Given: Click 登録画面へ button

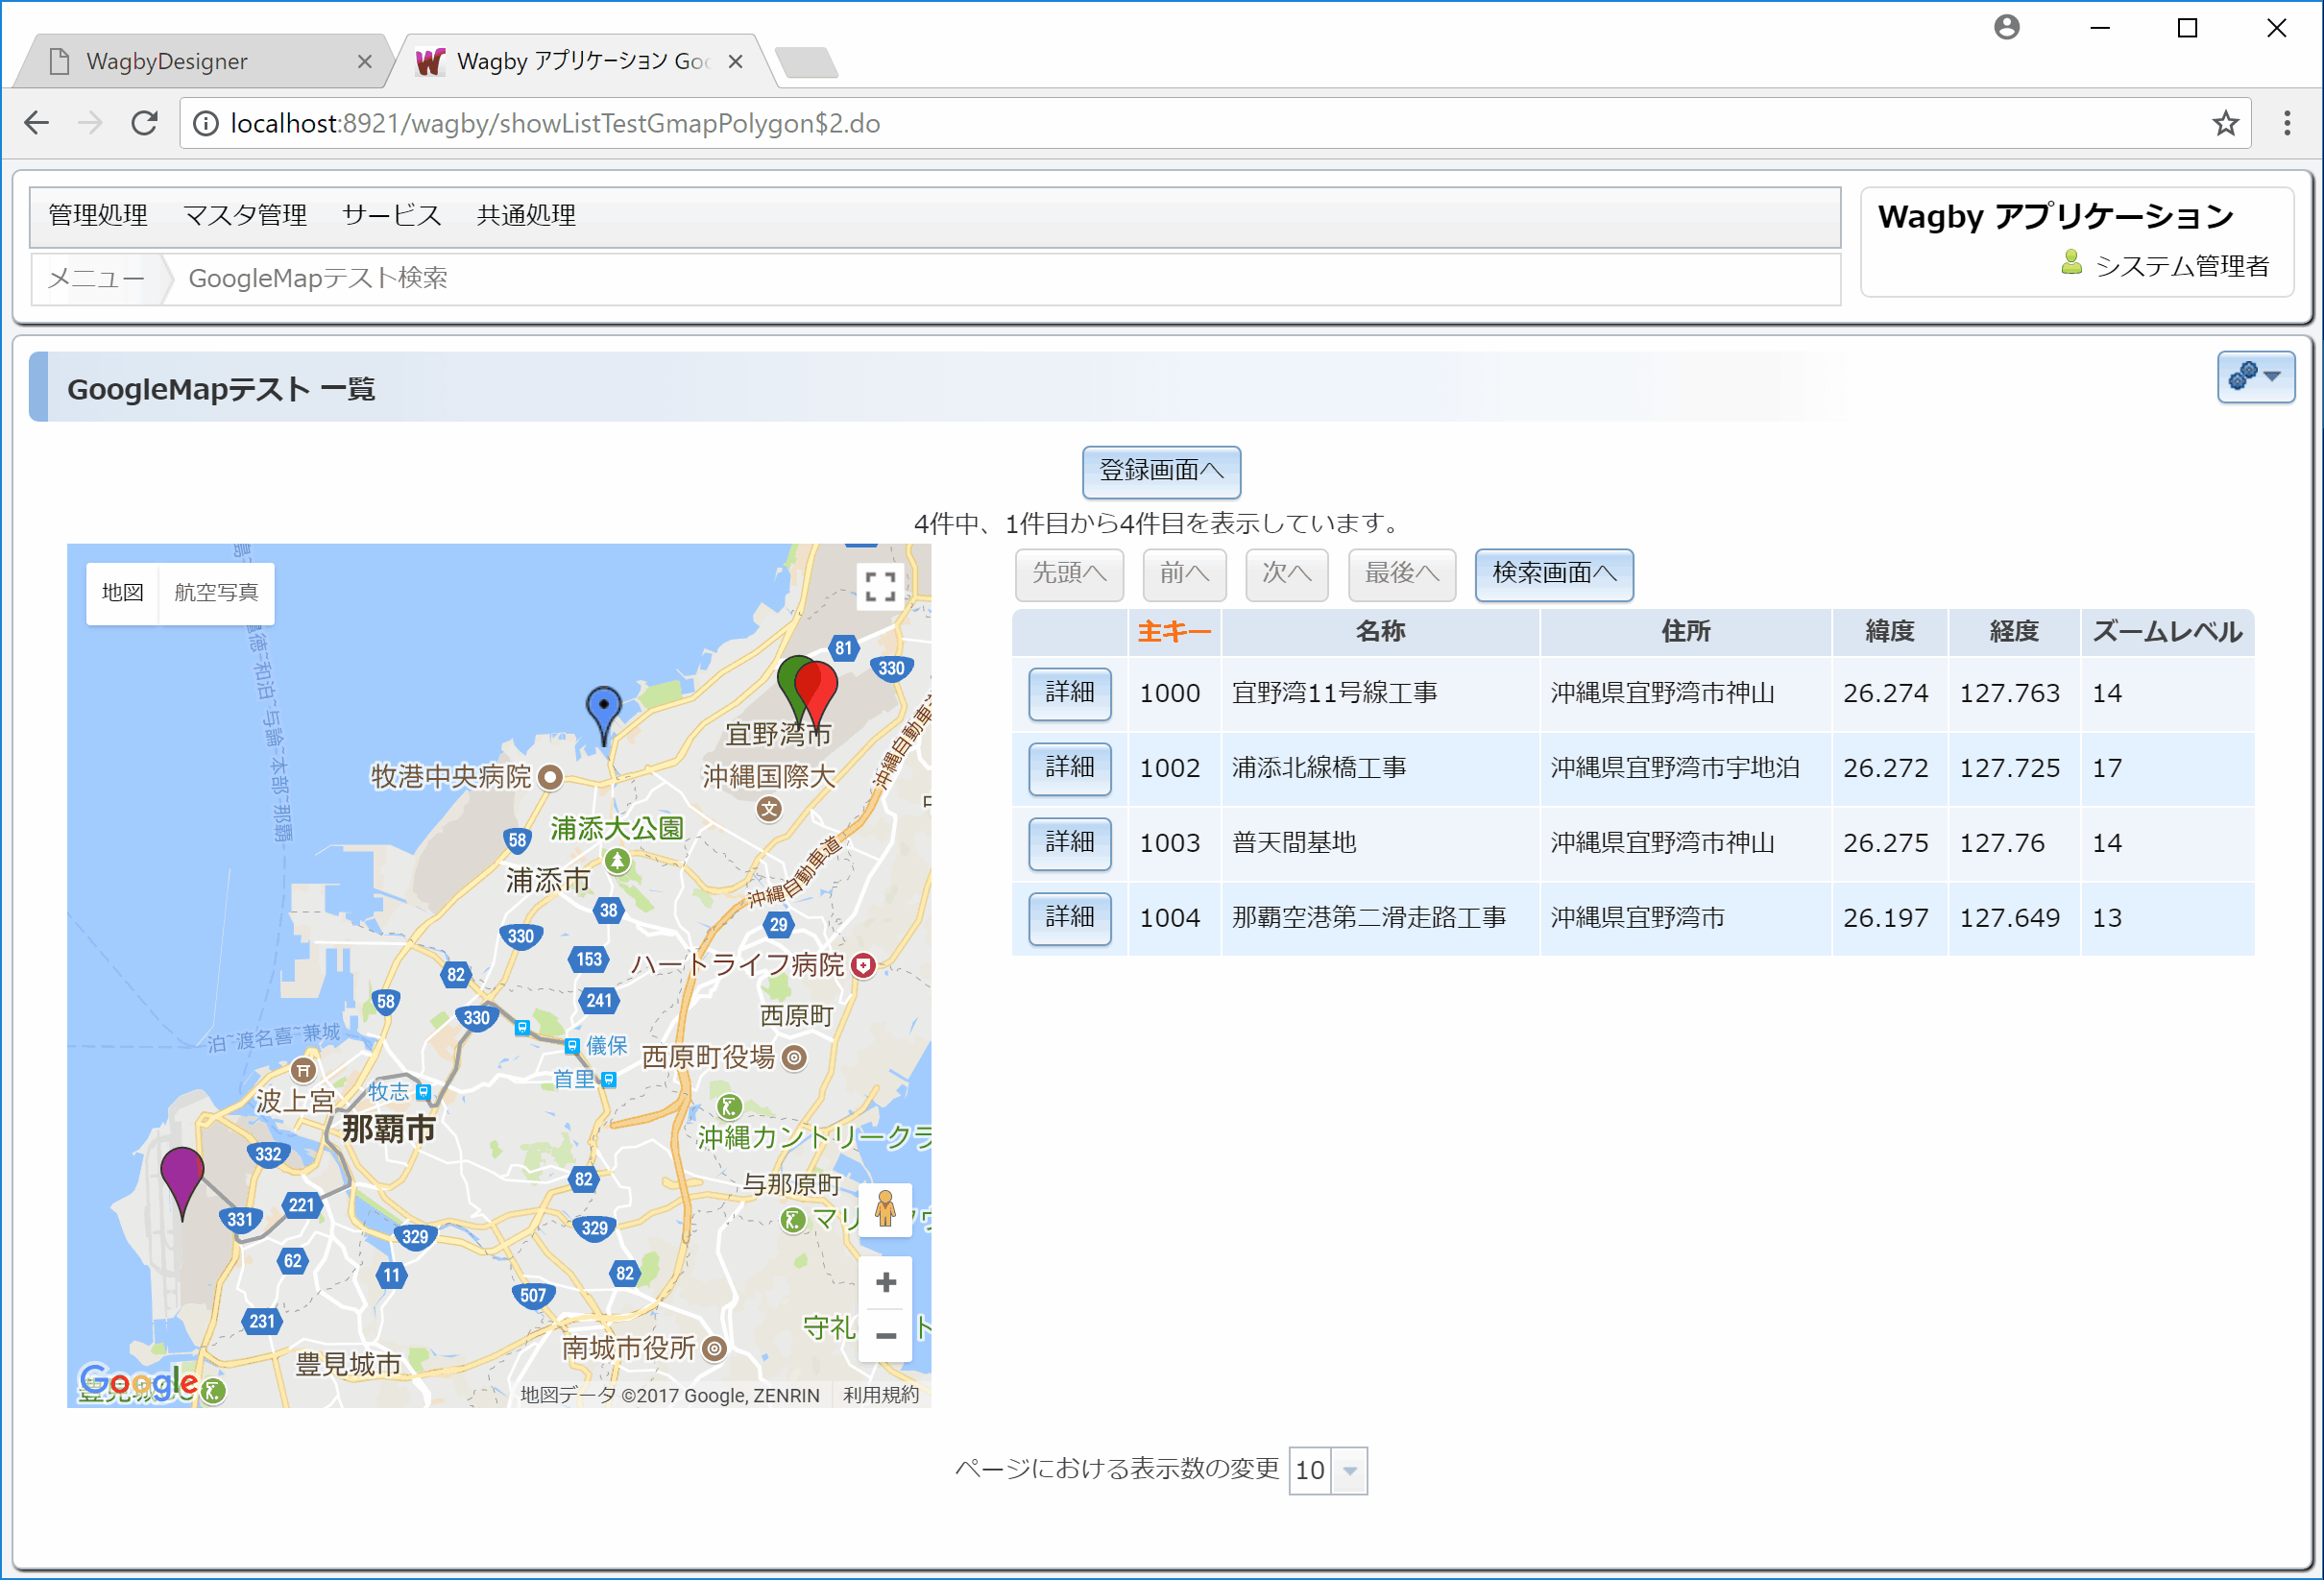Looking at the screenshot, I should (x=1161, y=471).
